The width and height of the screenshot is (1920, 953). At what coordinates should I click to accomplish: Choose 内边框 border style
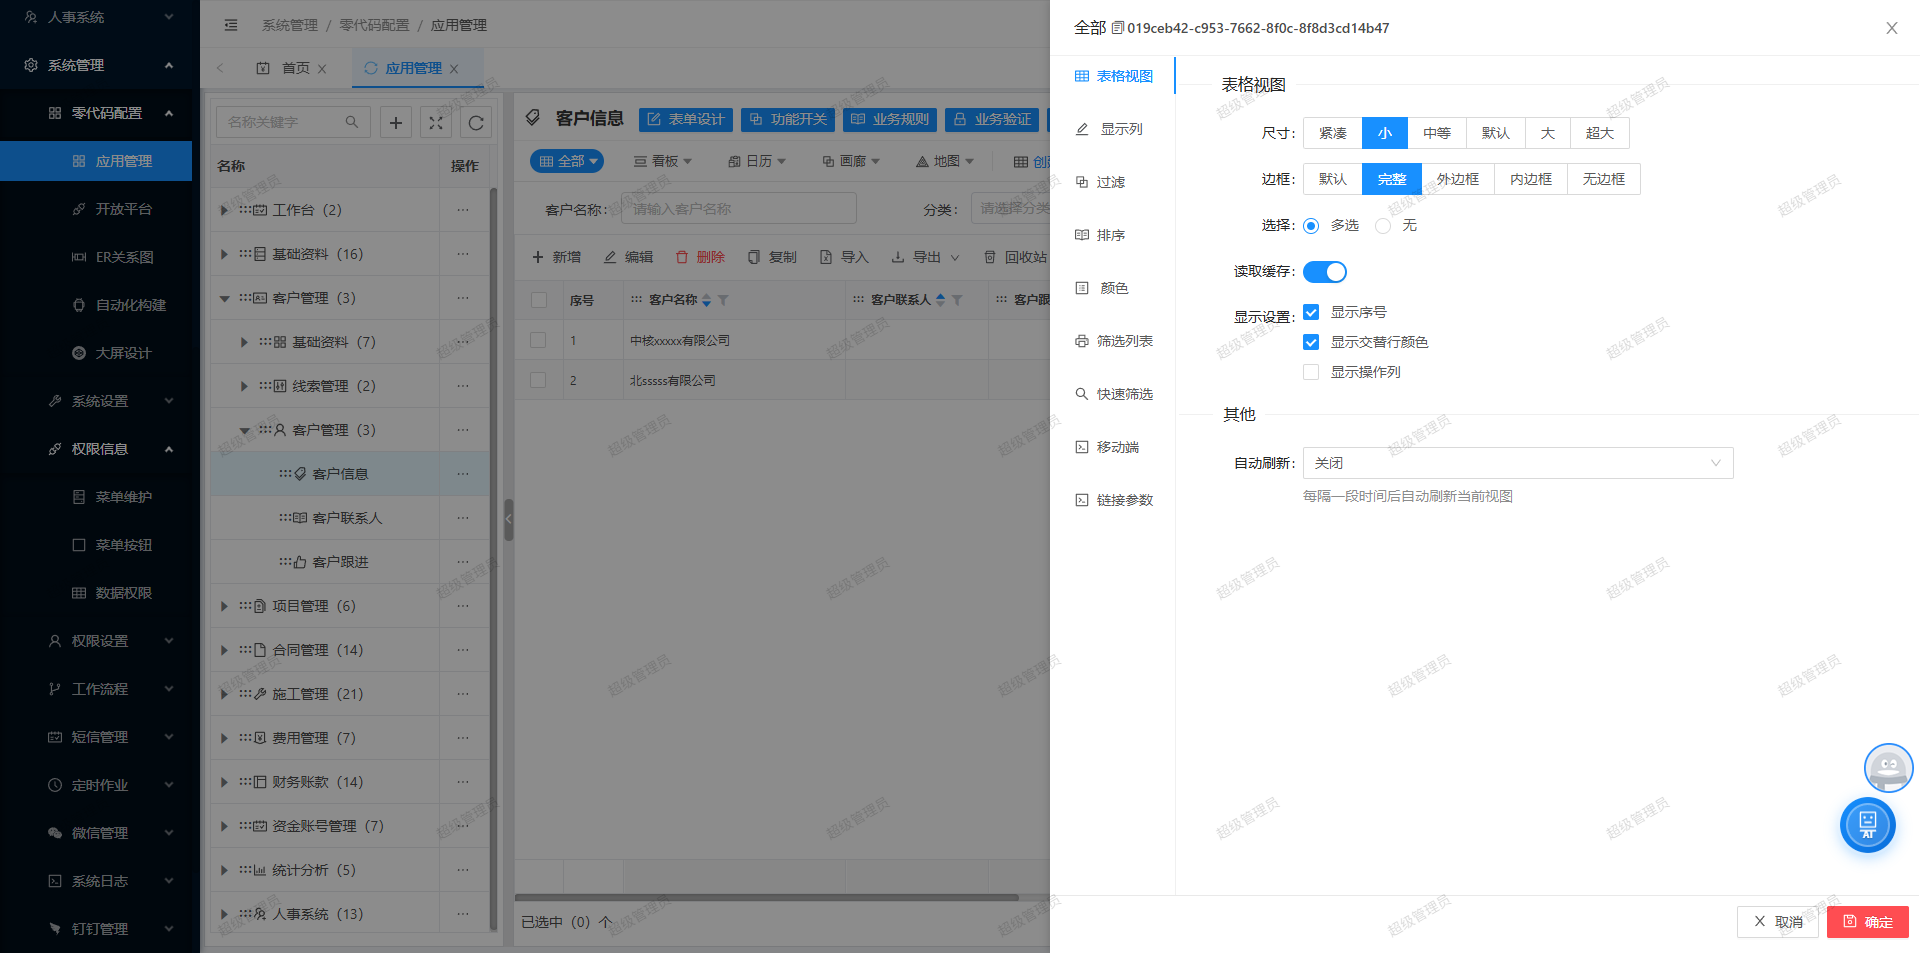[x=1531, y=179]
